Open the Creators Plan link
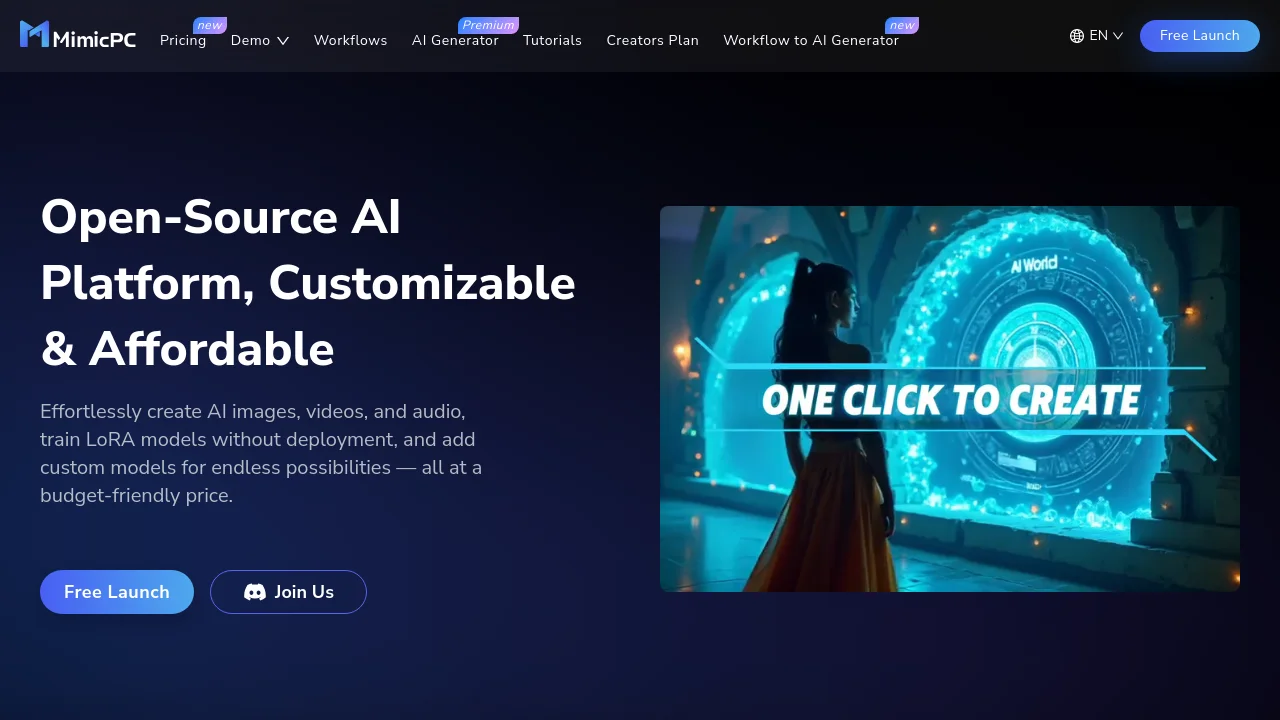The height and width of the screenshot is (720, 1280). [652, 41]
